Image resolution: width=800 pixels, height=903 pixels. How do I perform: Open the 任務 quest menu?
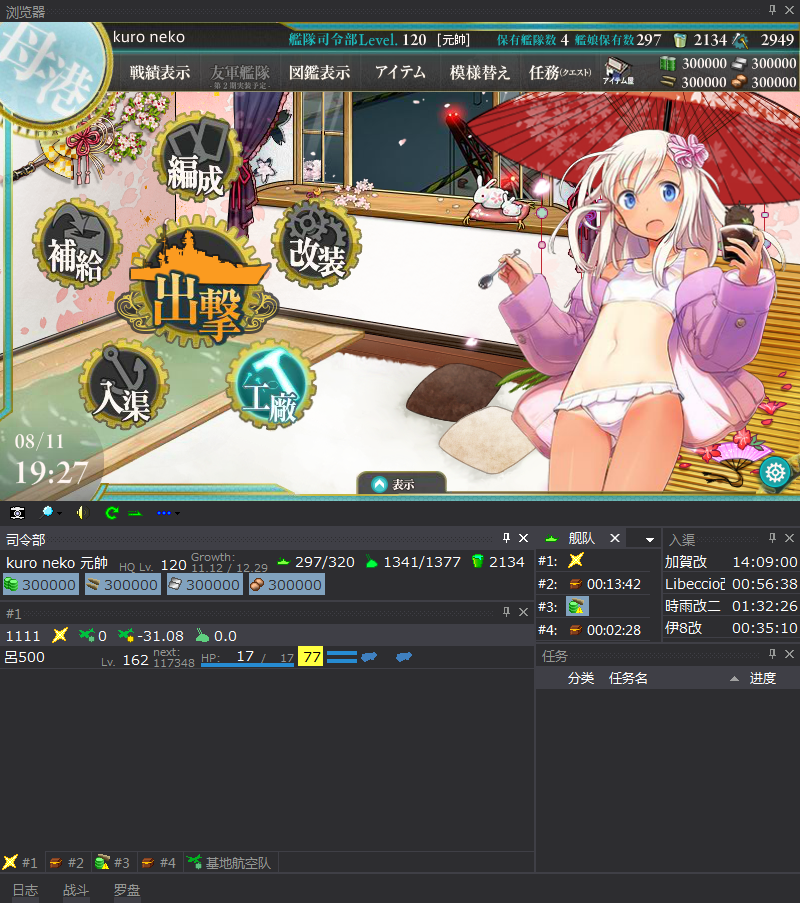coord(559,73)
